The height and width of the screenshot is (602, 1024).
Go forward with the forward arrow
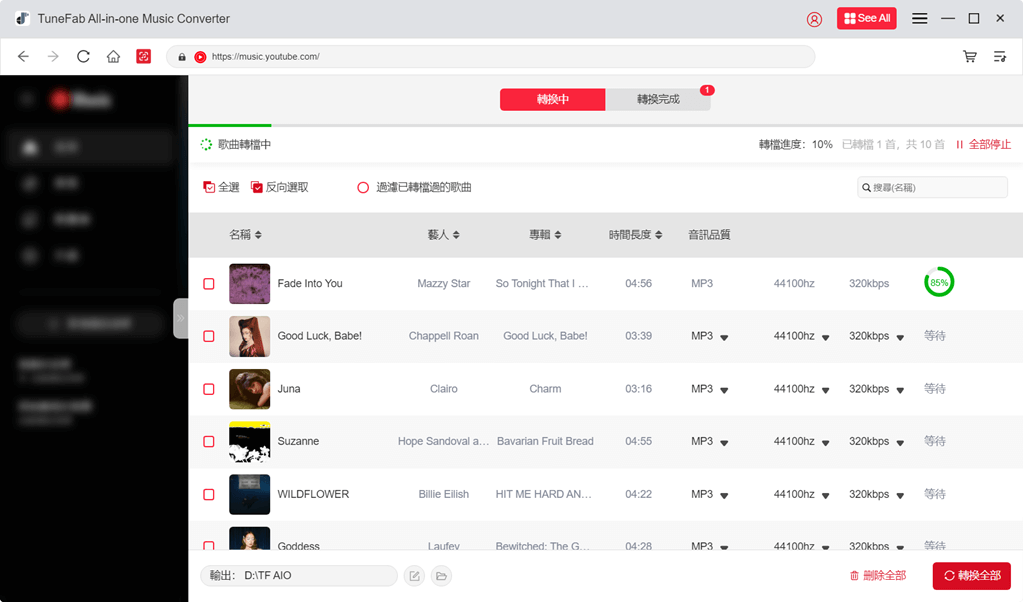(54, 57)
